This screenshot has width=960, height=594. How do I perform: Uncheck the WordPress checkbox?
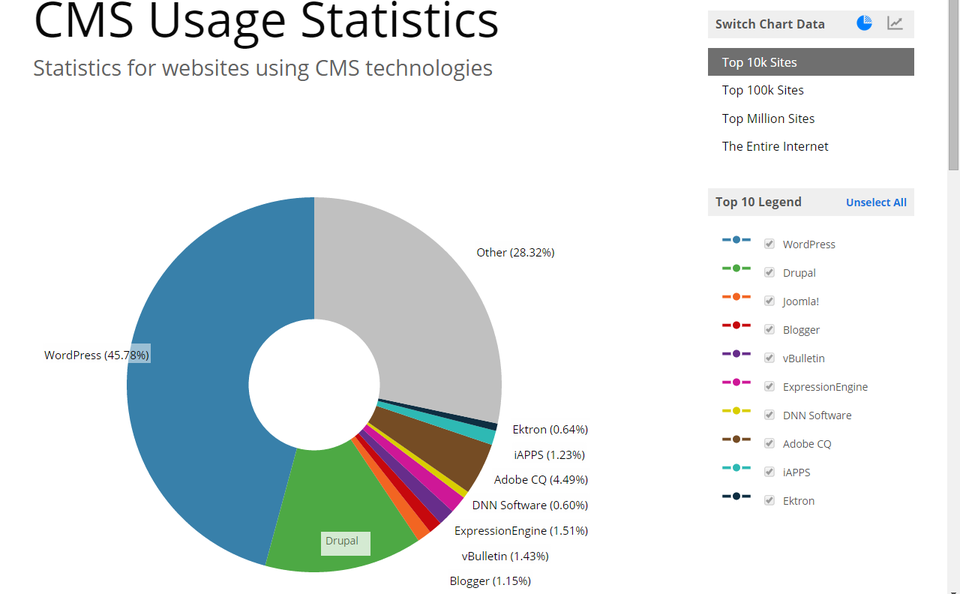(x=770, y=244)
